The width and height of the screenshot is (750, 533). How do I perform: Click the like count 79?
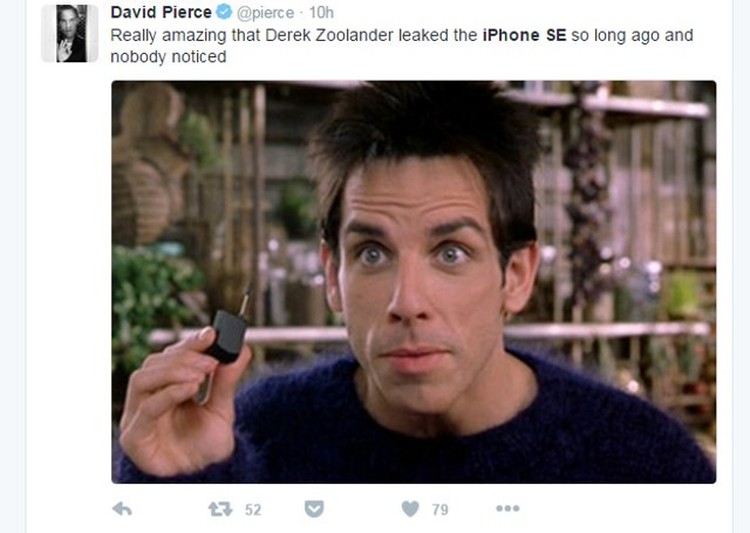pos(440,510)
